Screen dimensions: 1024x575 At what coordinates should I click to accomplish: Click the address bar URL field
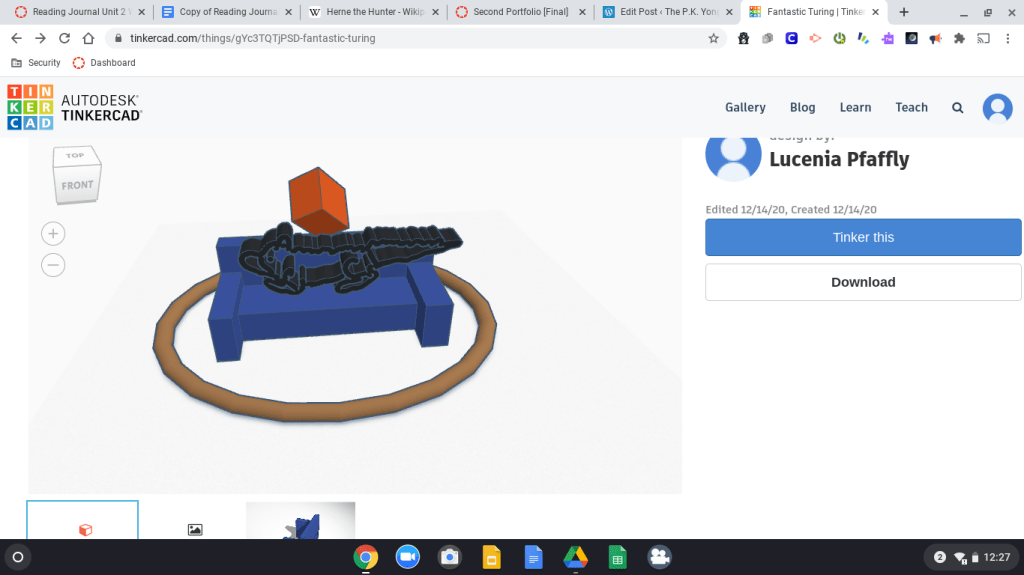point(400,38)
